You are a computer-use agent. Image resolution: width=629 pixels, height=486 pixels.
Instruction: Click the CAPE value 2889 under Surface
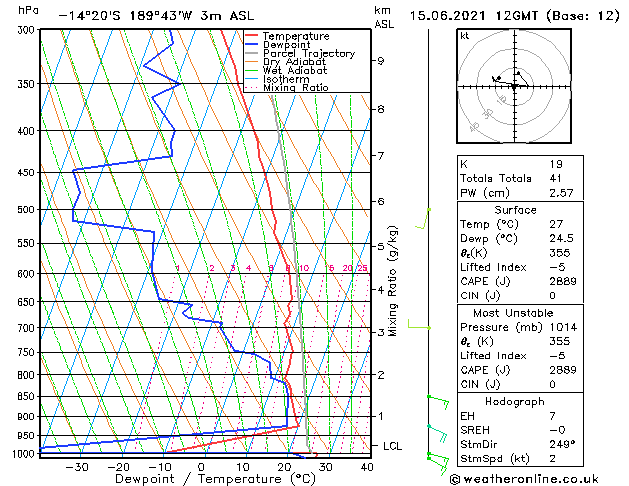click(x=563, y=281)
